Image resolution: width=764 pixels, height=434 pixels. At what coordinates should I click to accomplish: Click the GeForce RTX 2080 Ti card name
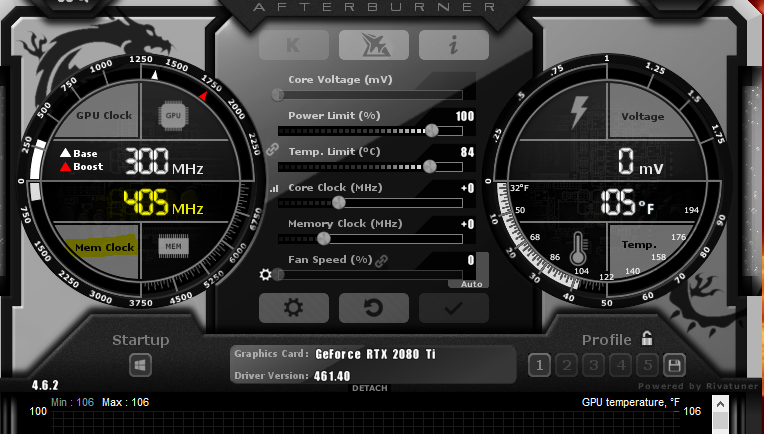pyautogui.click(x=375, y=354)
